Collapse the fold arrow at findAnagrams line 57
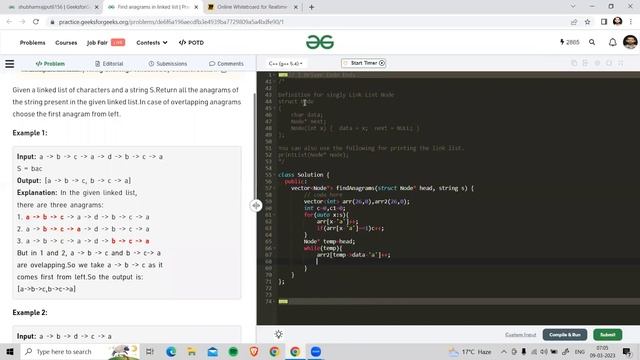 274,188
